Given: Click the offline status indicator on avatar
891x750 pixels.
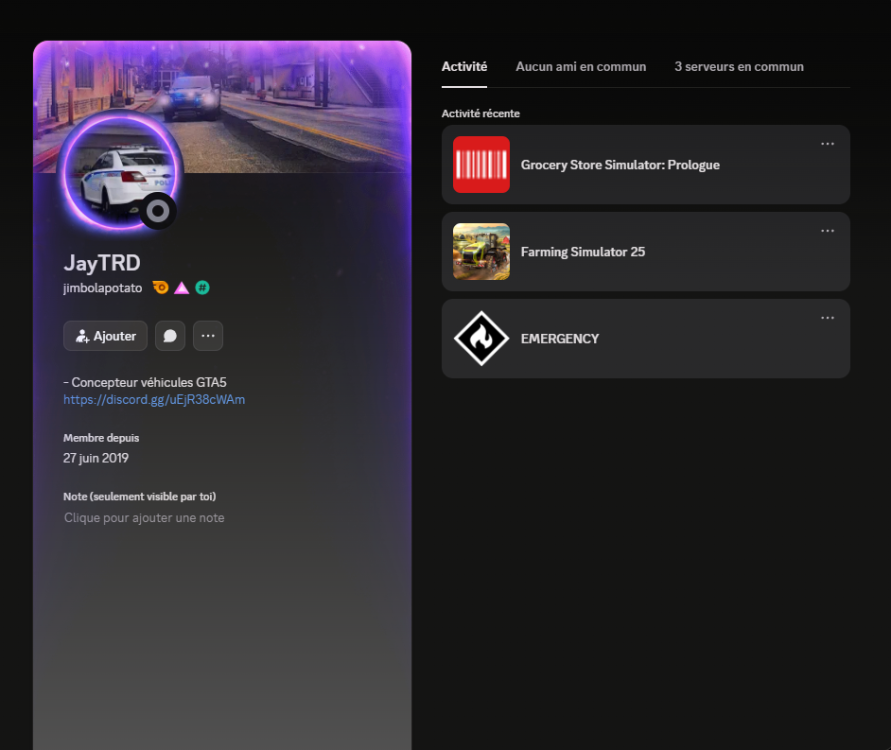Looking at the screenshot, I should 158,211.
